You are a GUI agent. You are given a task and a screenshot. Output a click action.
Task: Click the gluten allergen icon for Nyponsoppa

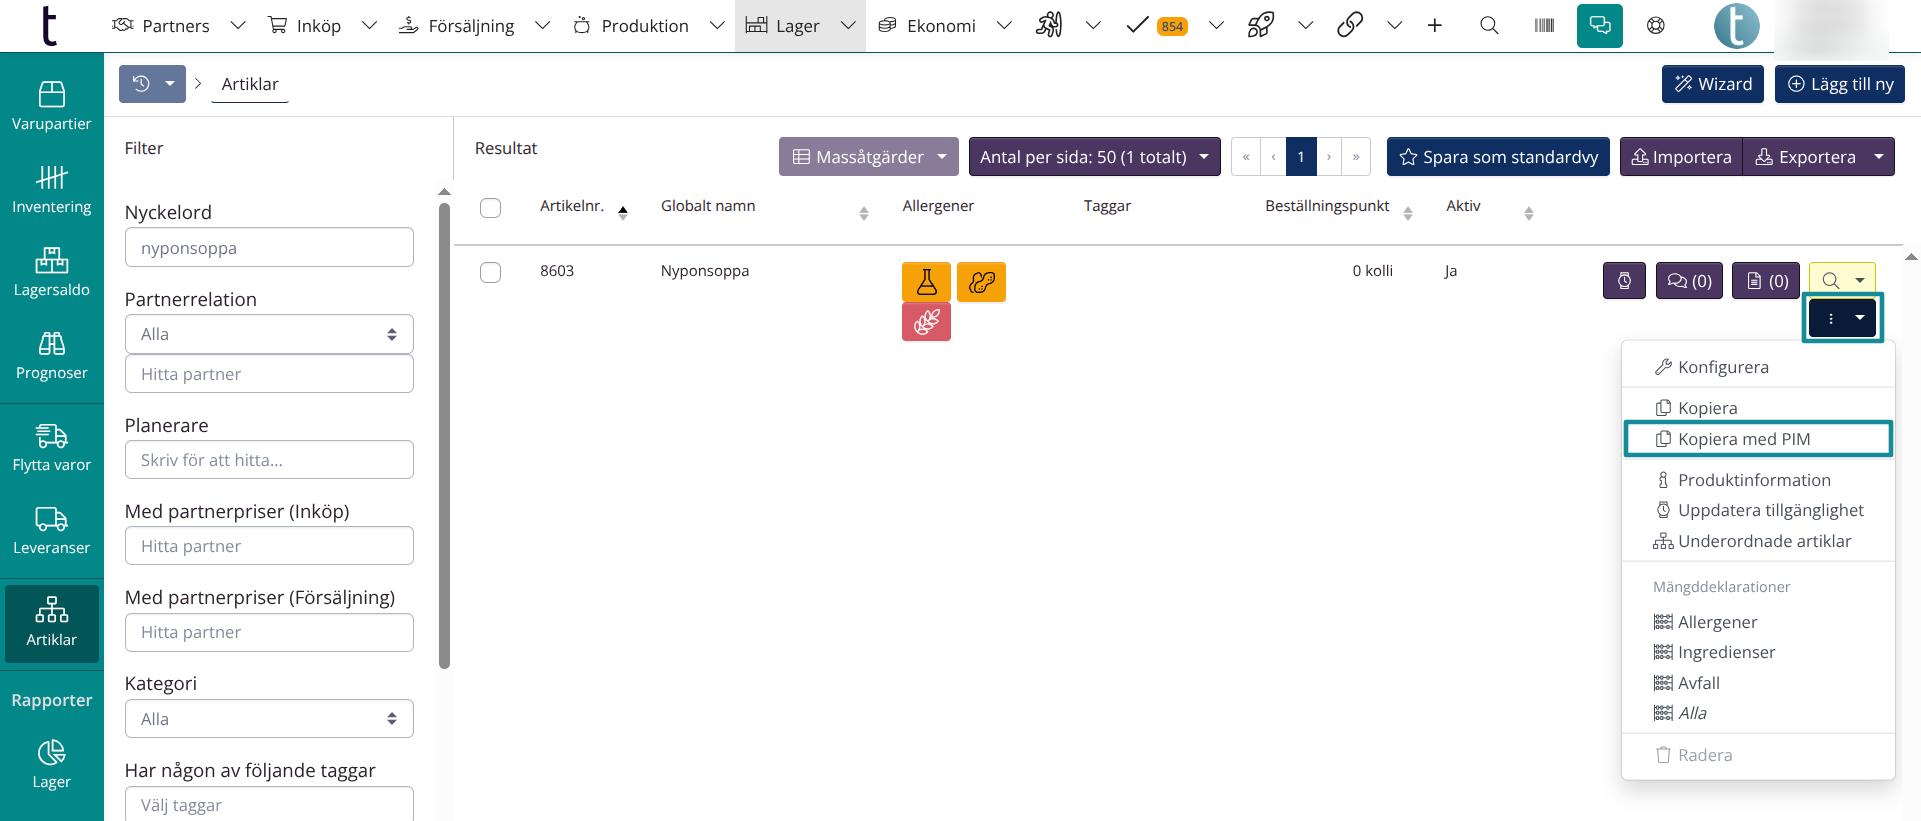pos(926,322)
